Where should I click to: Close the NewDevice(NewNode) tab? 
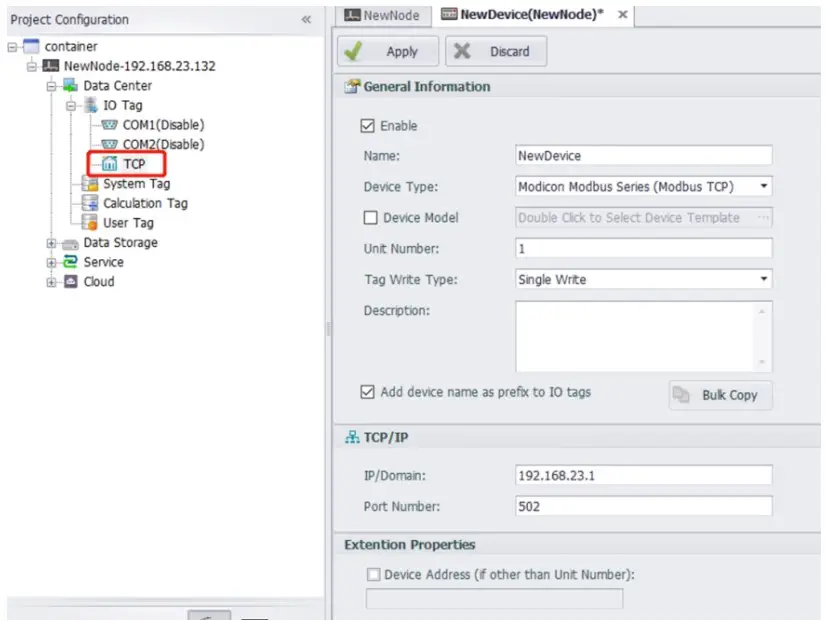622,15
